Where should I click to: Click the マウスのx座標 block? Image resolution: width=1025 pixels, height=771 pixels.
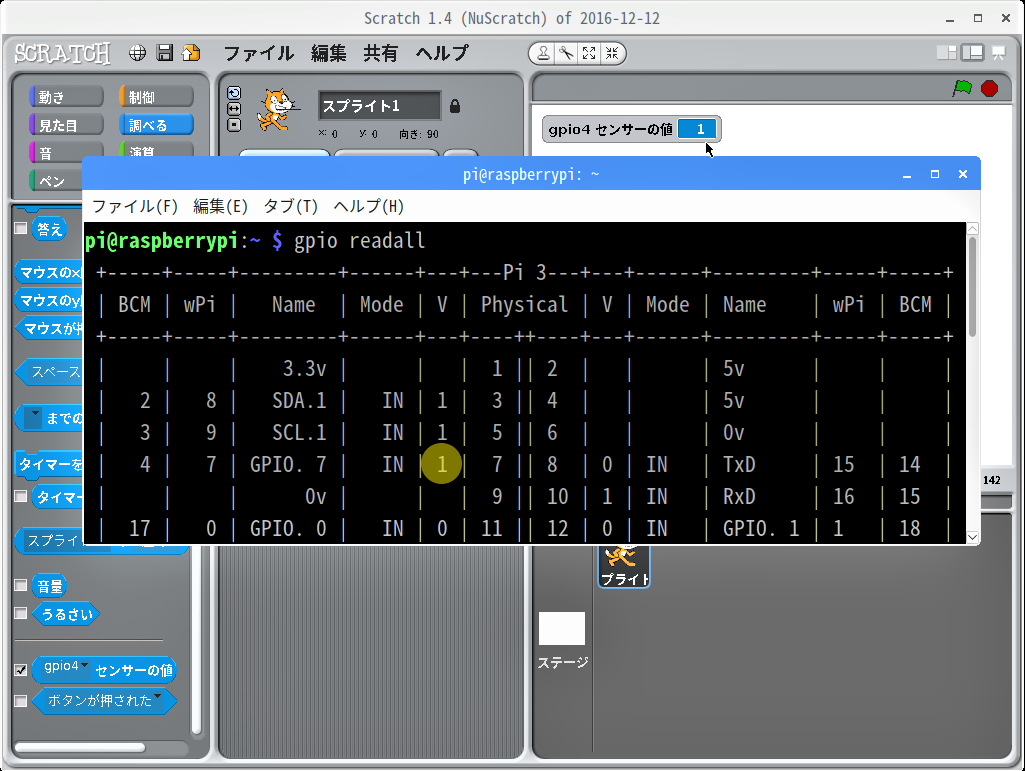pos(49,272)
